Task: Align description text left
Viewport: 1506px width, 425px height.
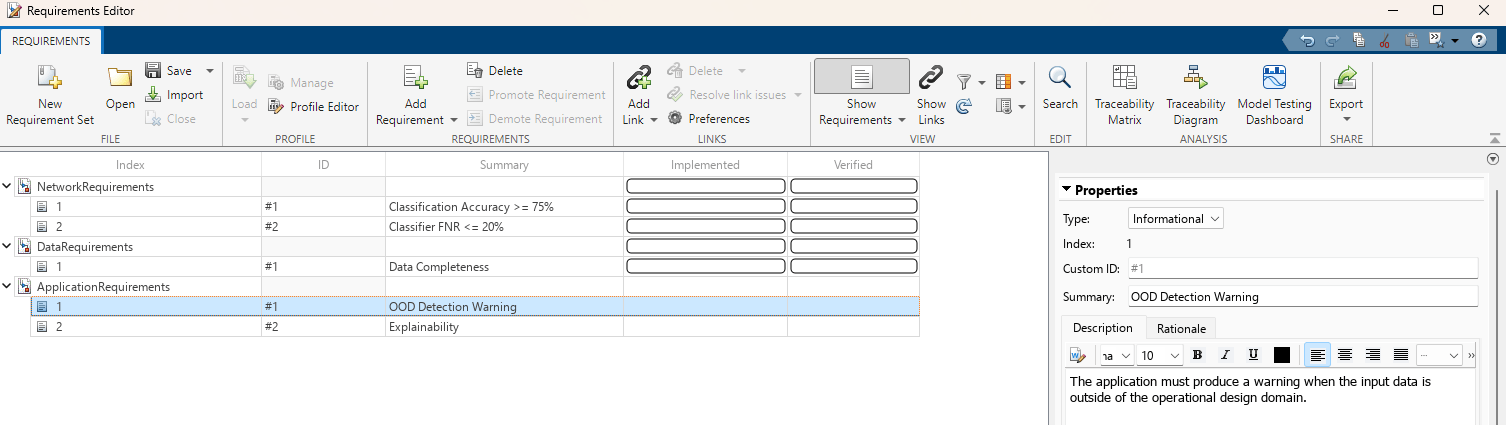Action: pyautogui.click(x=1317, y=355)
